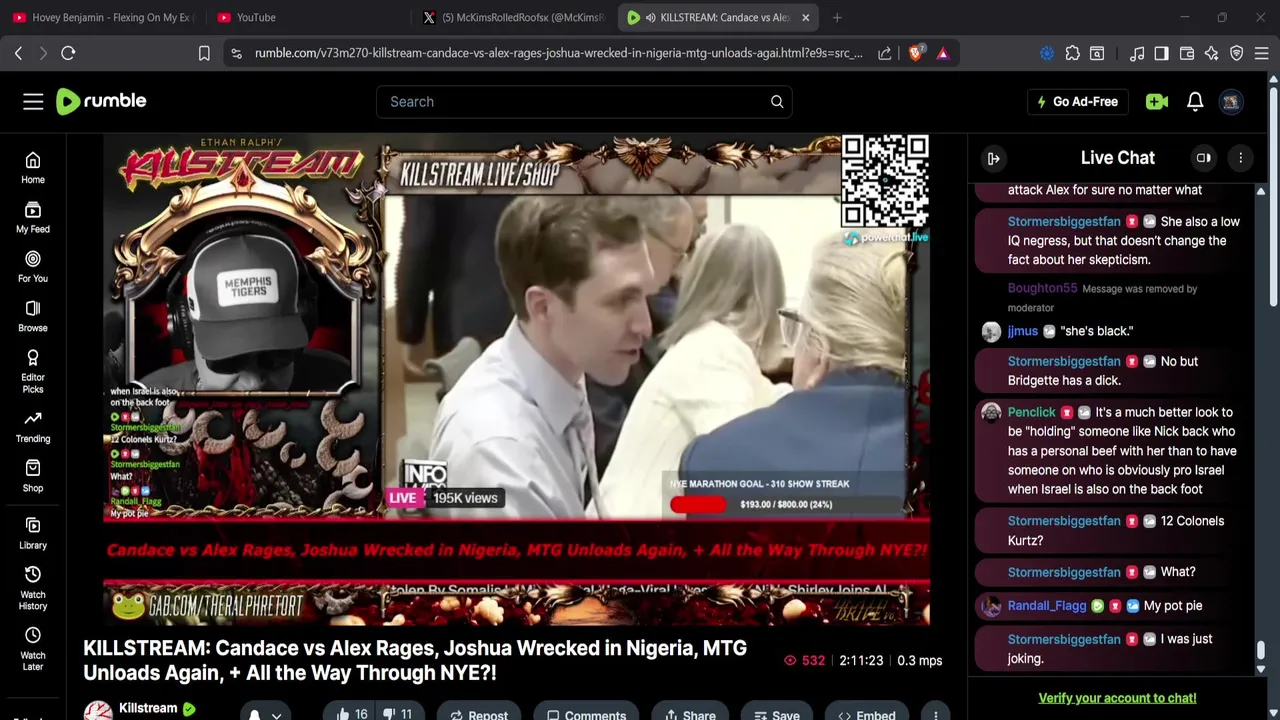The image size is (1280, 720).
Task: Open Watch Later in sidebar
Action: click(33, 649)
